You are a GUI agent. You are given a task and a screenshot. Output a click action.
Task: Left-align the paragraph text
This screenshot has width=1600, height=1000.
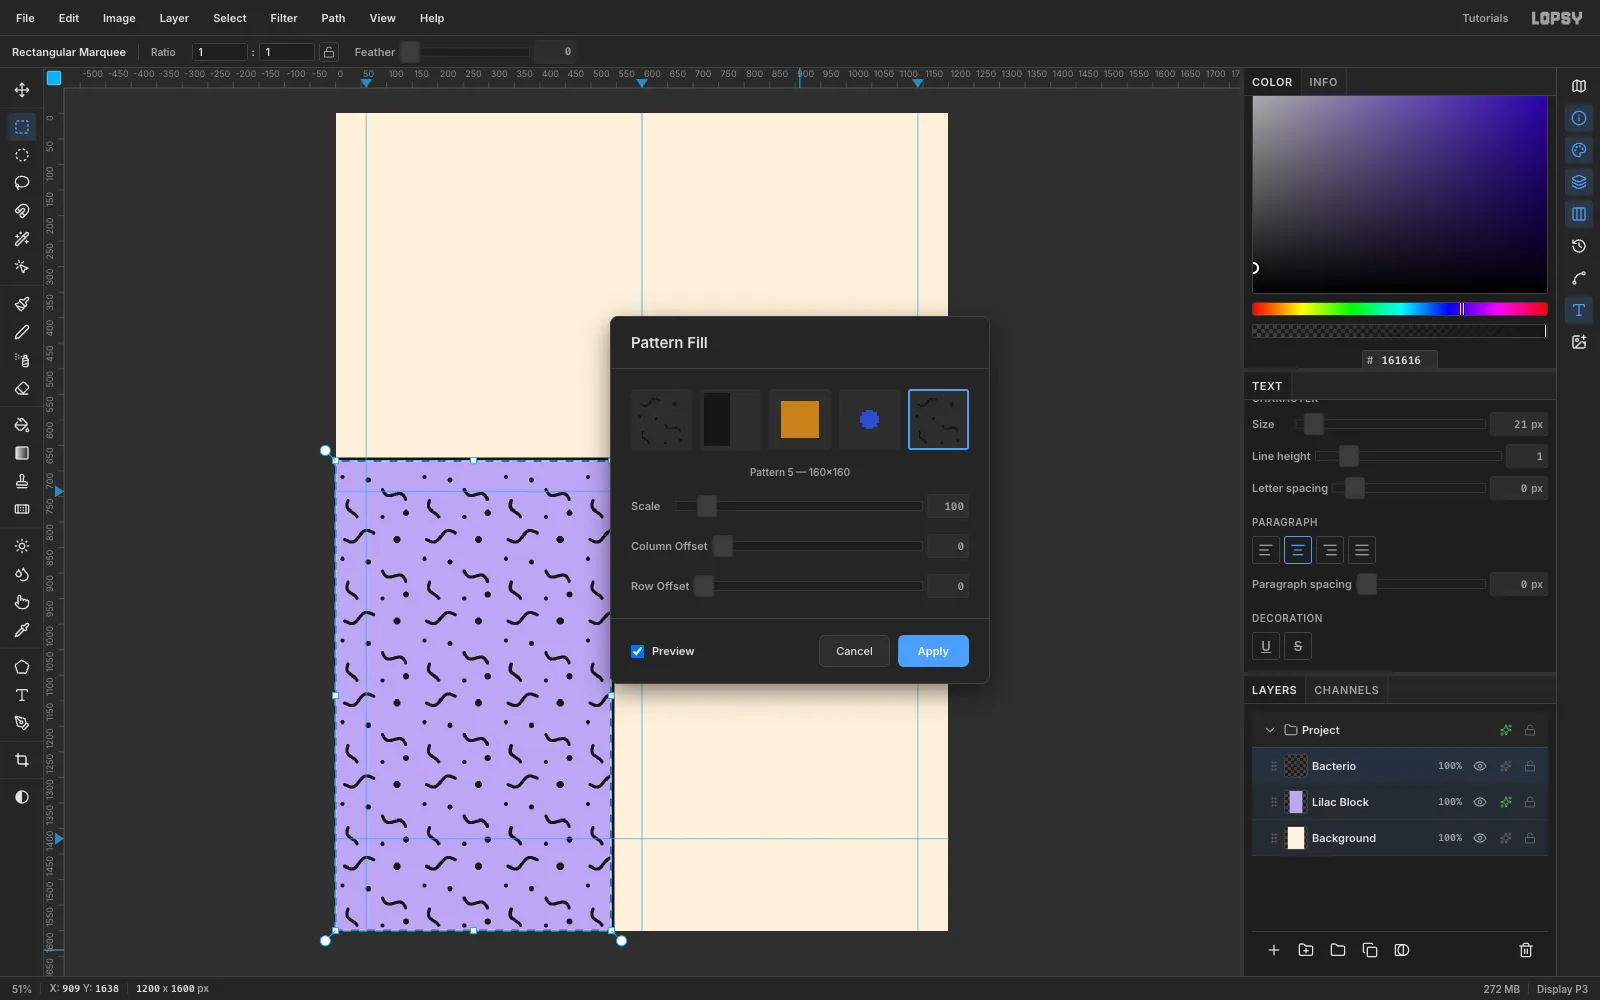(1266, 550)
